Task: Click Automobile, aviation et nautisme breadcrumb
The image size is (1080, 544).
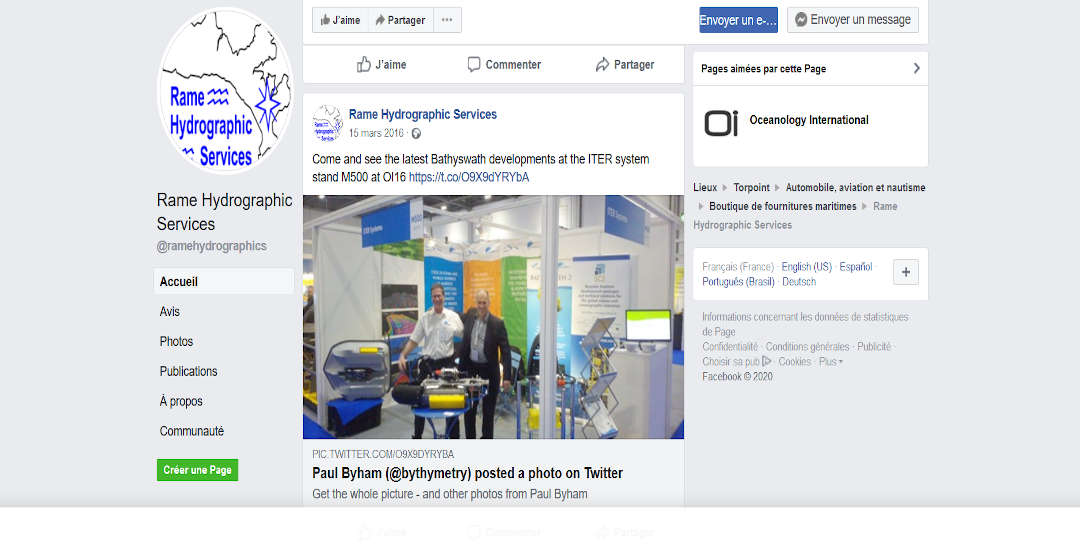Action: pyautogui.click(x=855, y=187)
